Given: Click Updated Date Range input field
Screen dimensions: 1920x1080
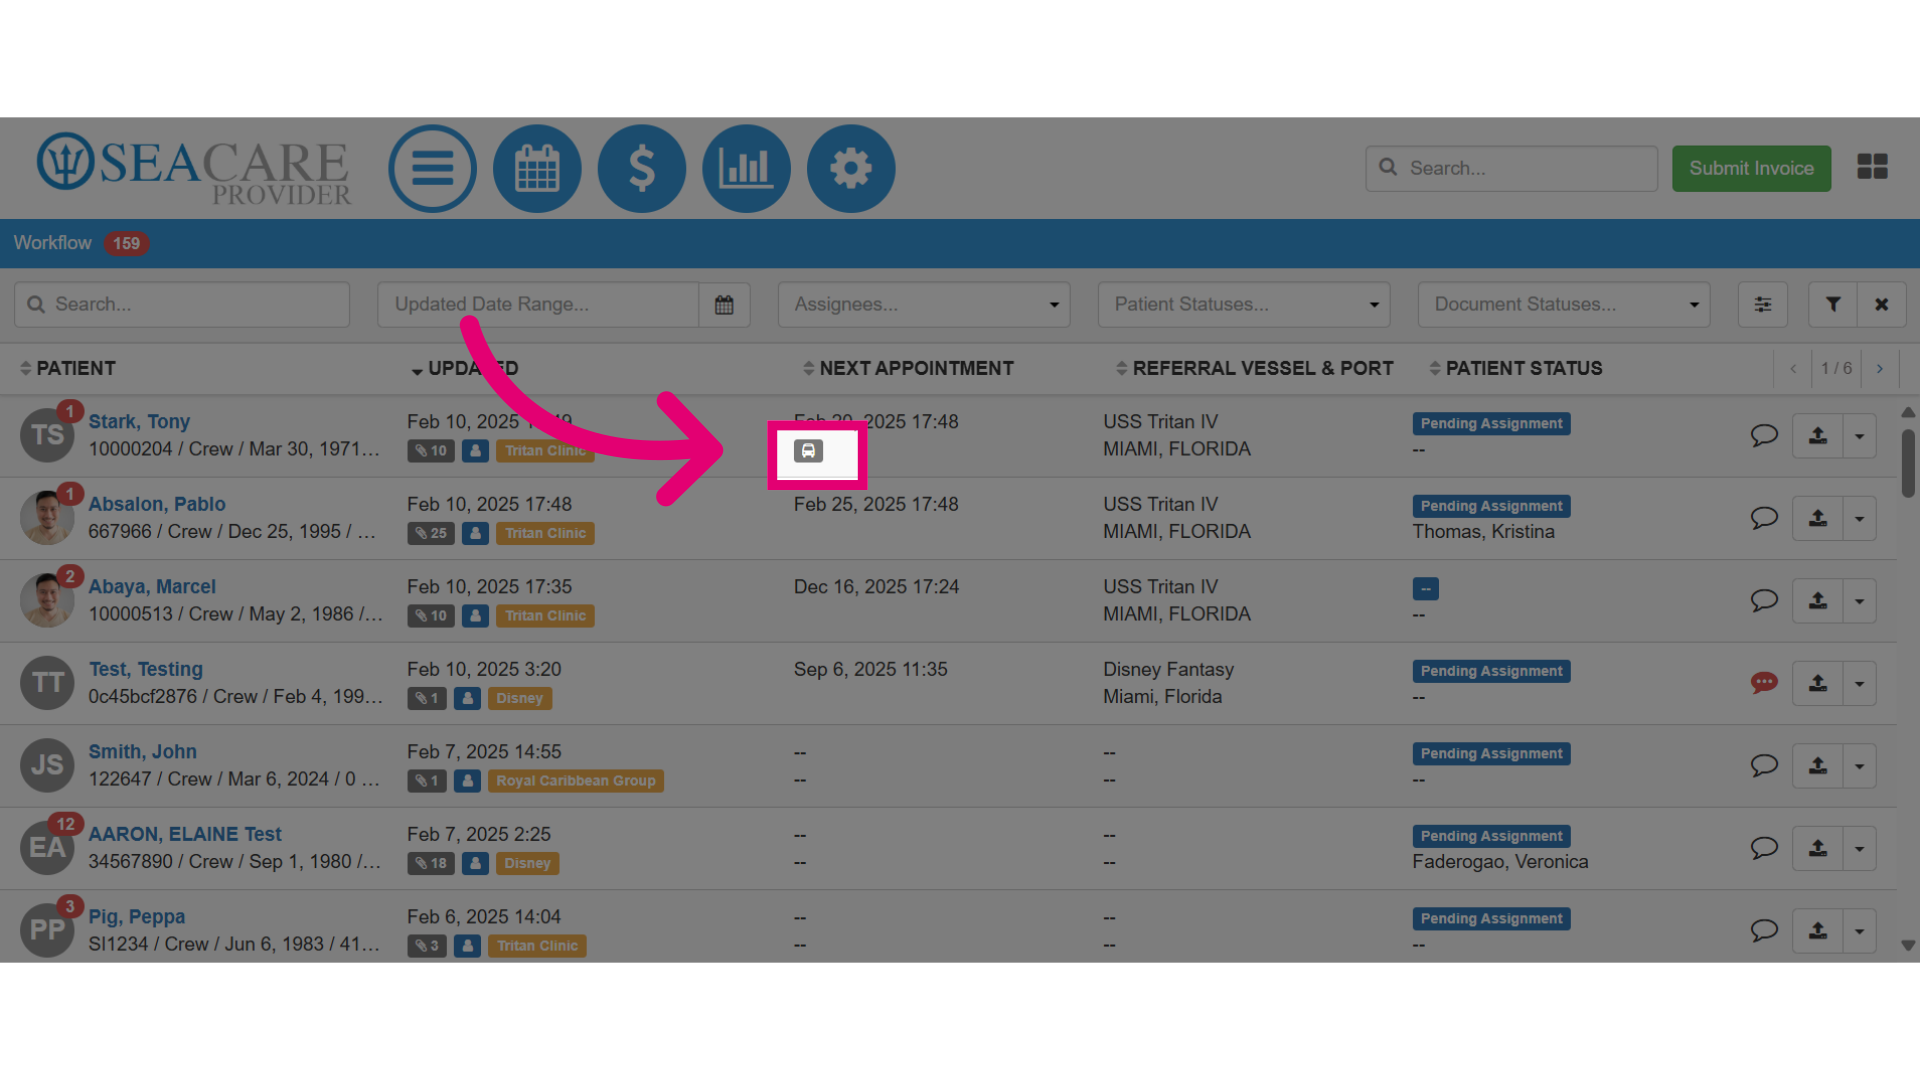Looking at the screenshot, I should [538, 304].
